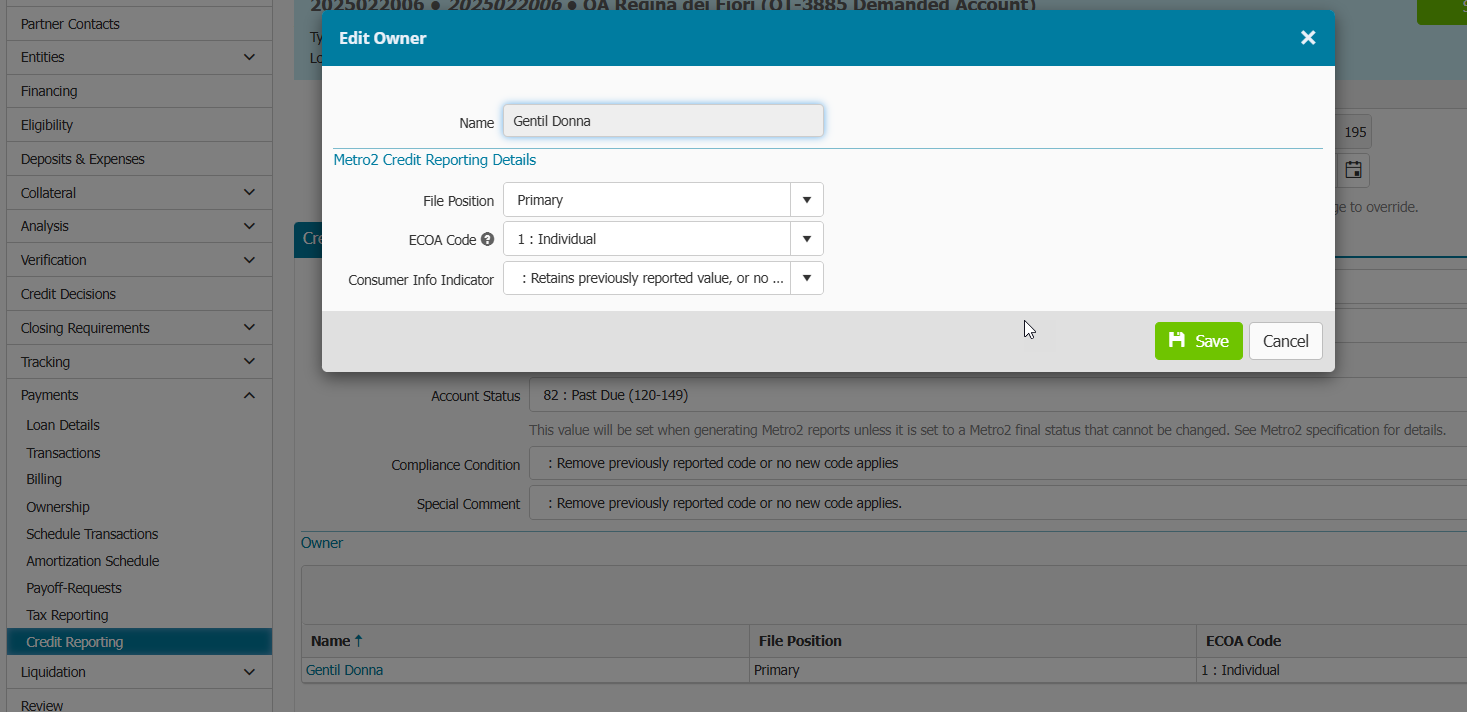Viewport: 1467px width, 712px height.
Task: Open Amortization Schedule page
Action: [x=93, y=561]
